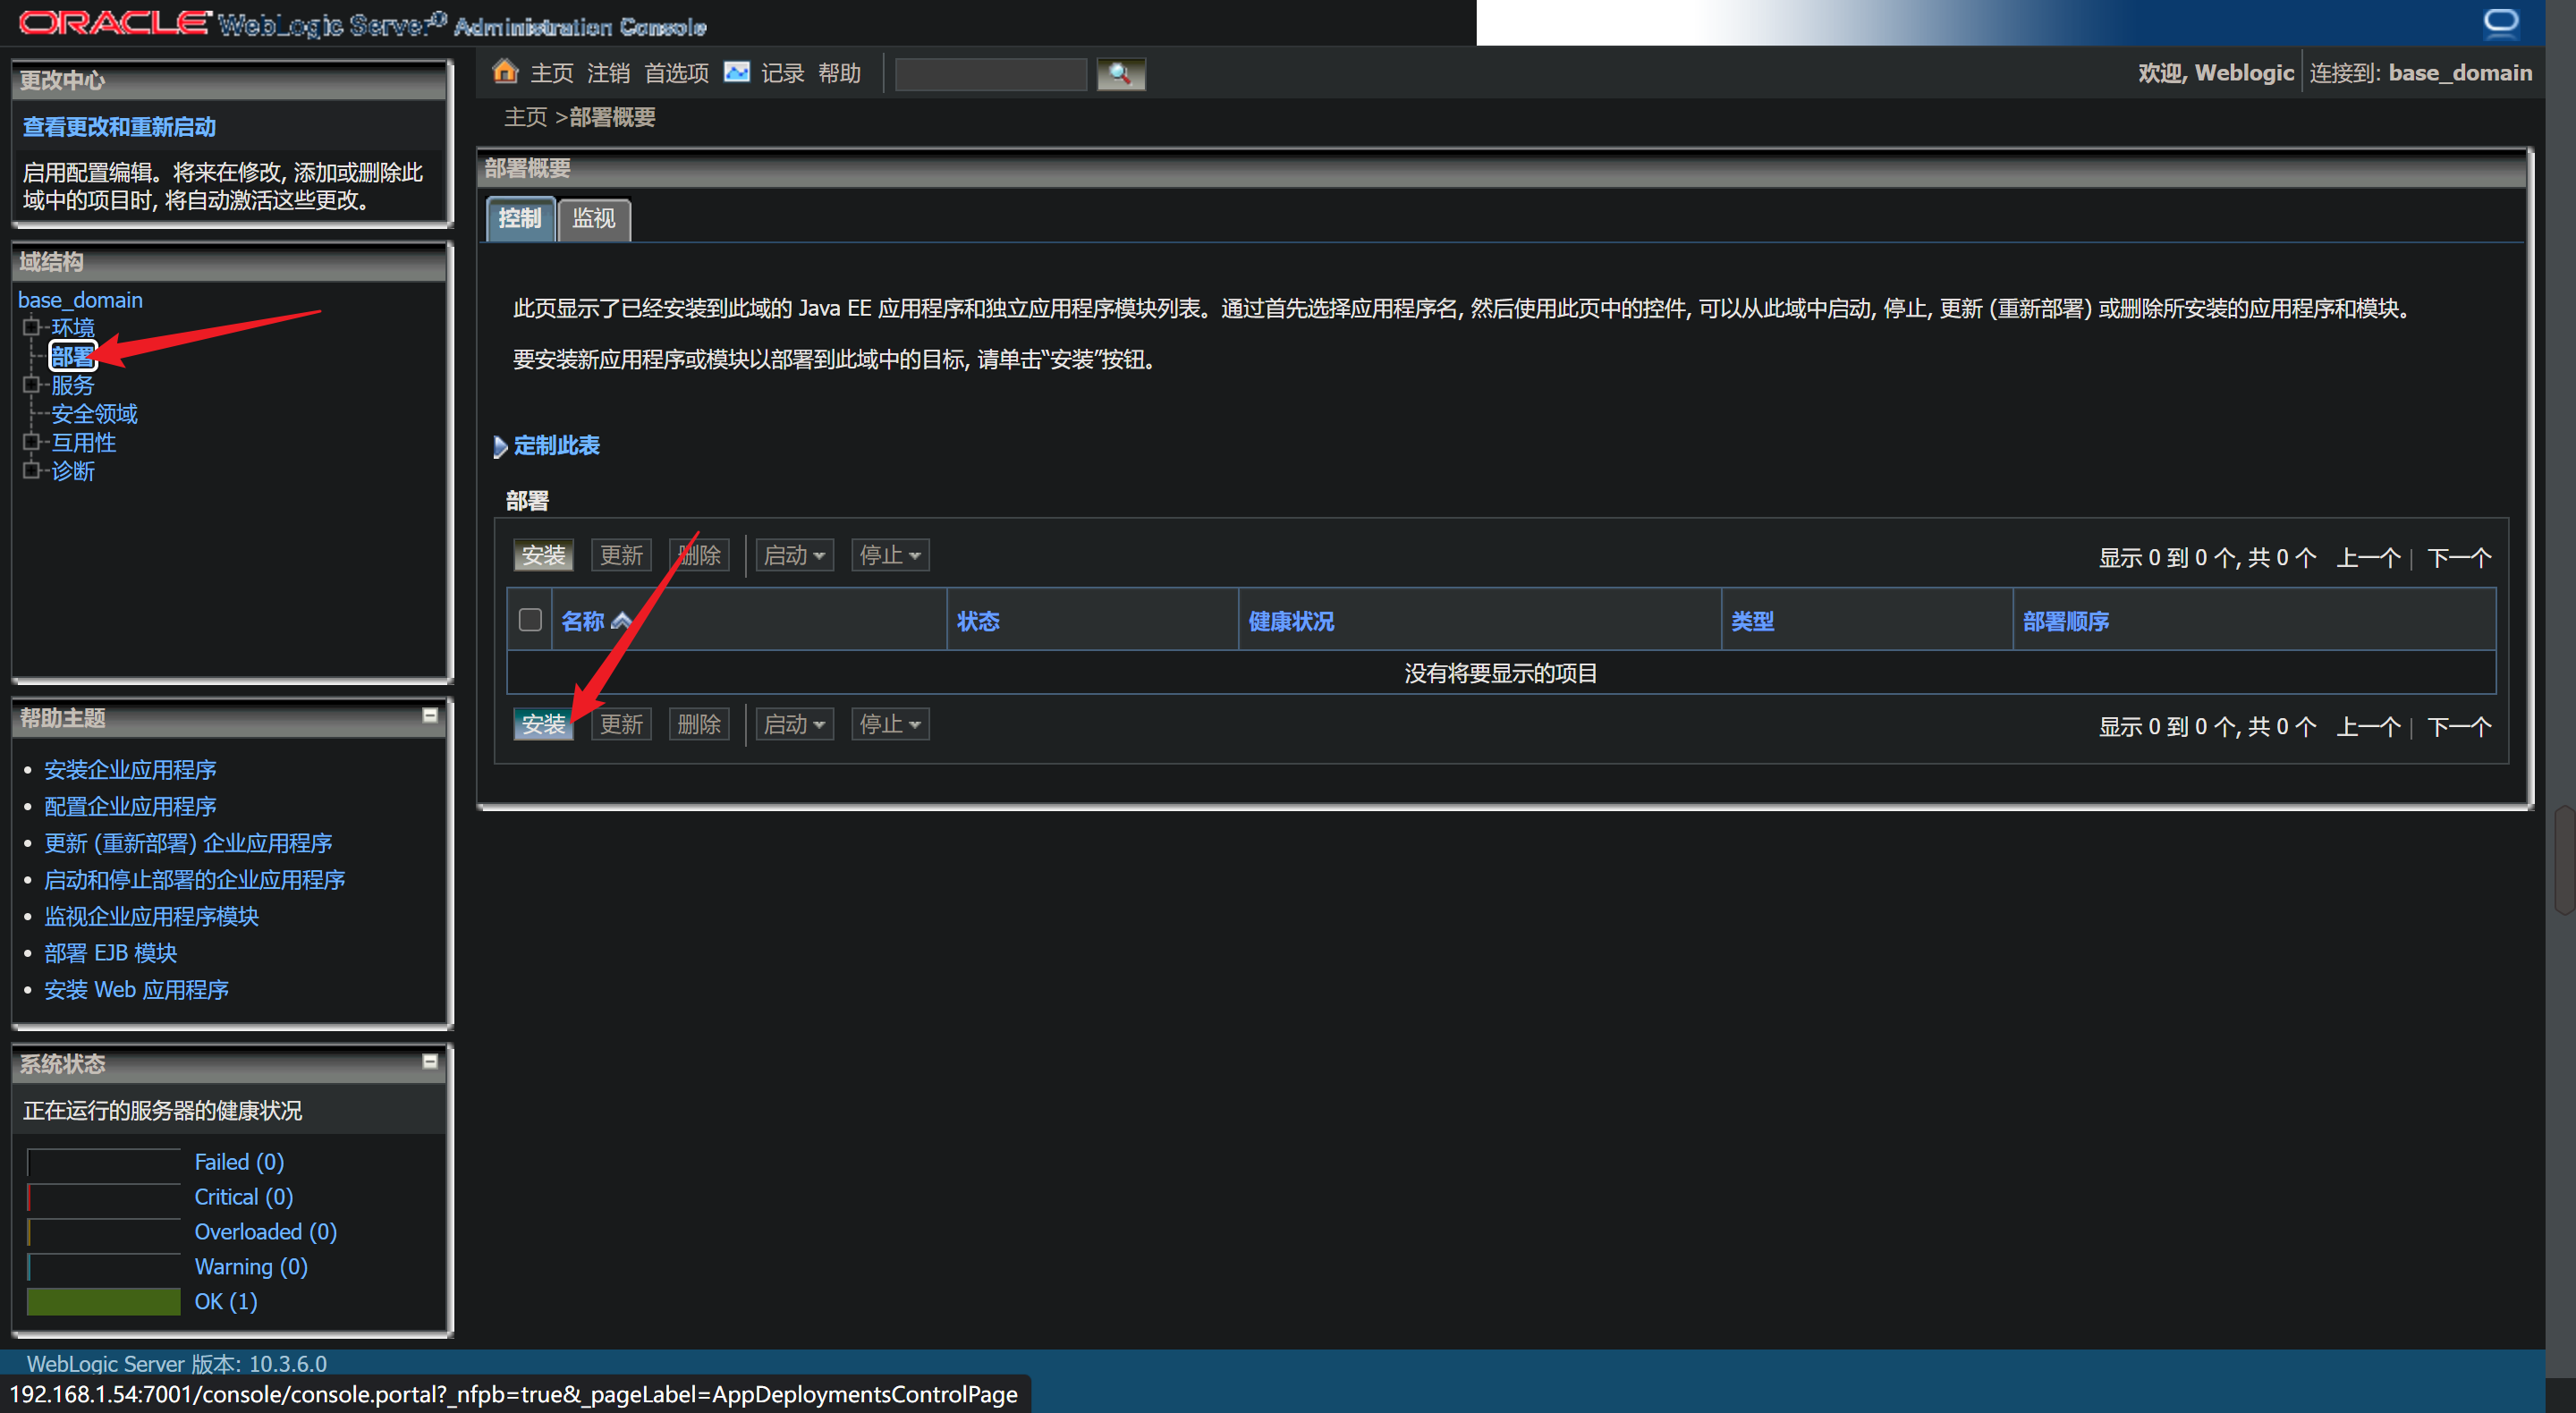This screenshot has height=1413, width=2576.
Task: Minimize the Help Topics panel
Action: [x=430, y=715]
